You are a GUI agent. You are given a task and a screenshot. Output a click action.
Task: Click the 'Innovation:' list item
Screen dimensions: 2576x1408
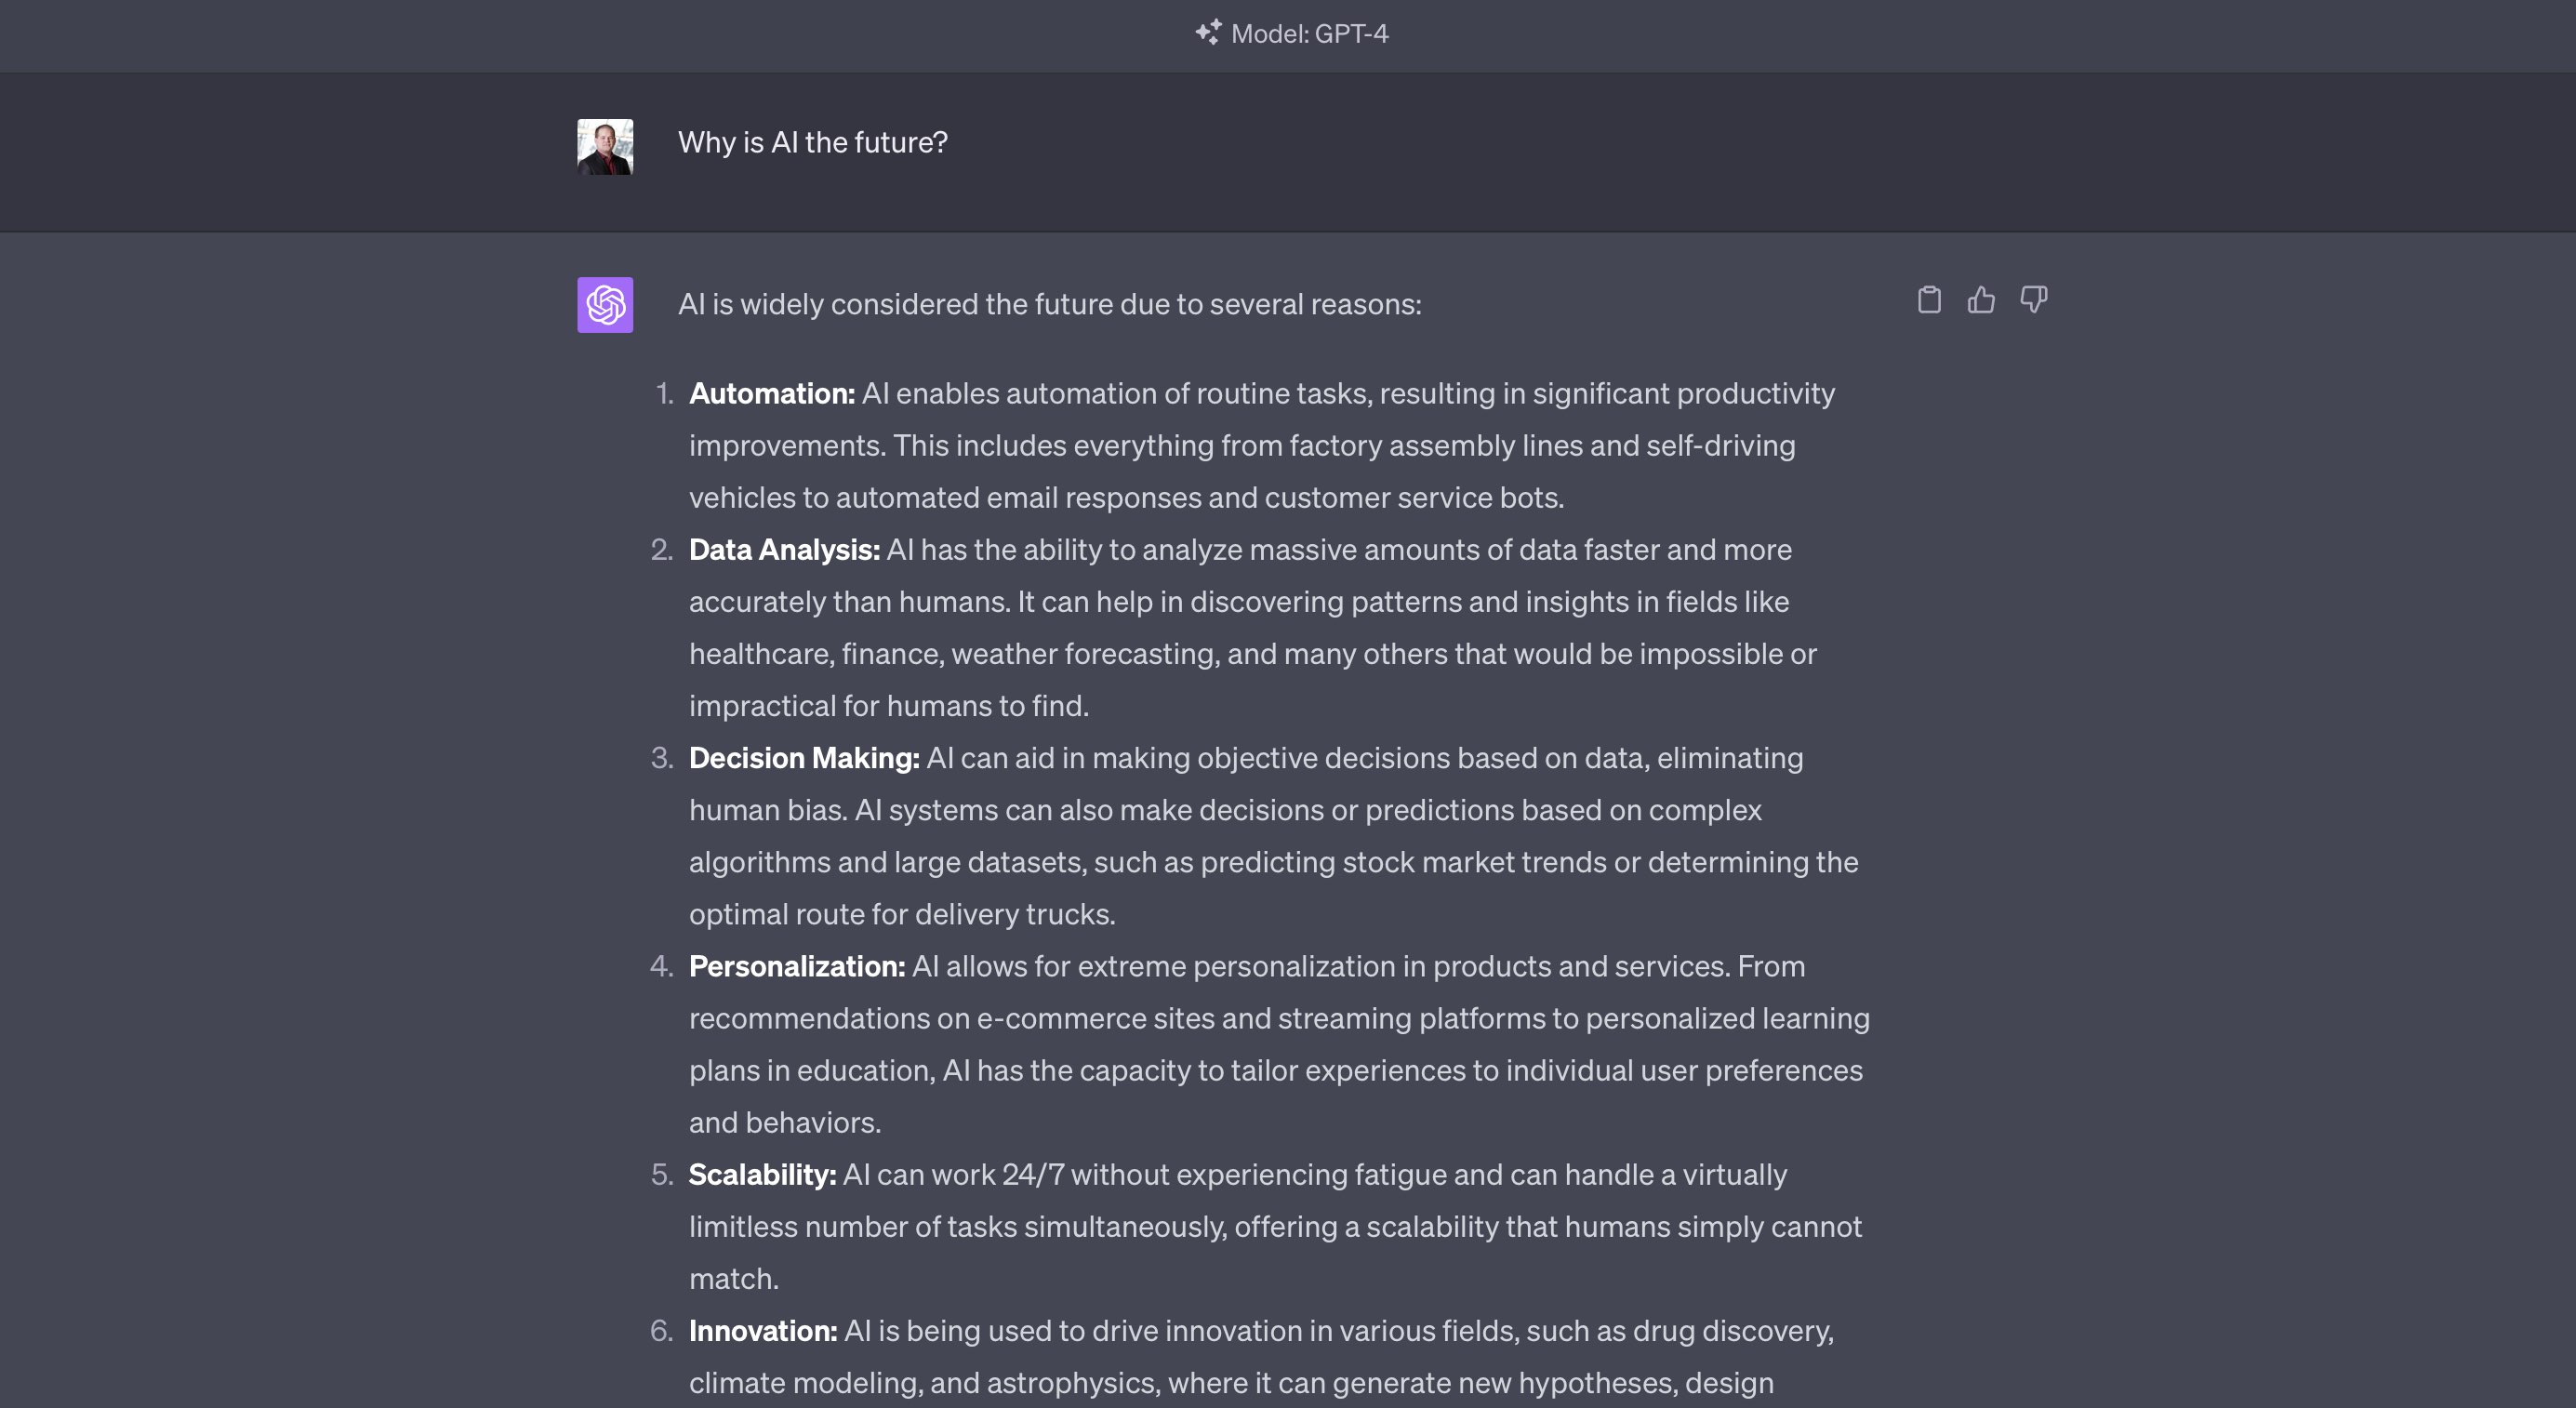pos(763,1331)
